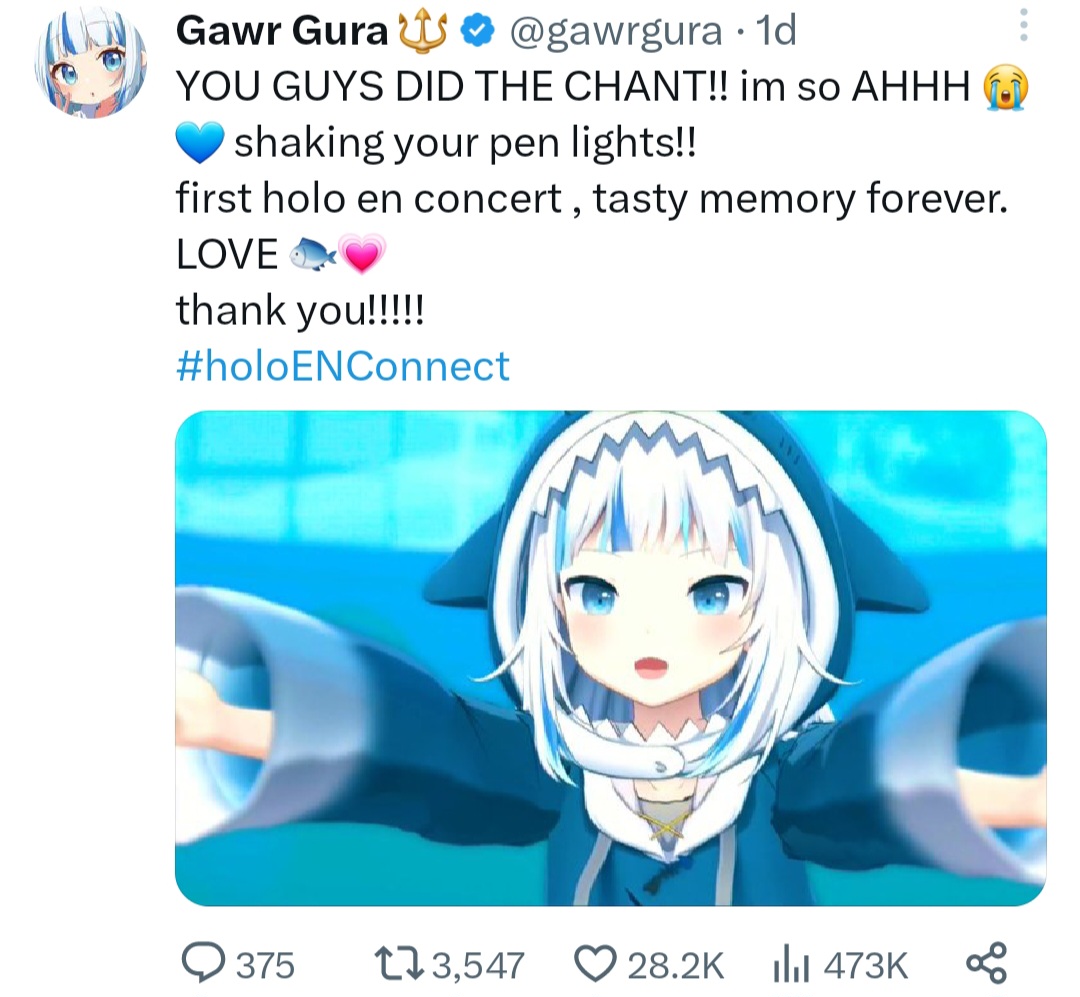Retweet this post using the retweet icon
1080x997 pixels.
tap(397, 963)
